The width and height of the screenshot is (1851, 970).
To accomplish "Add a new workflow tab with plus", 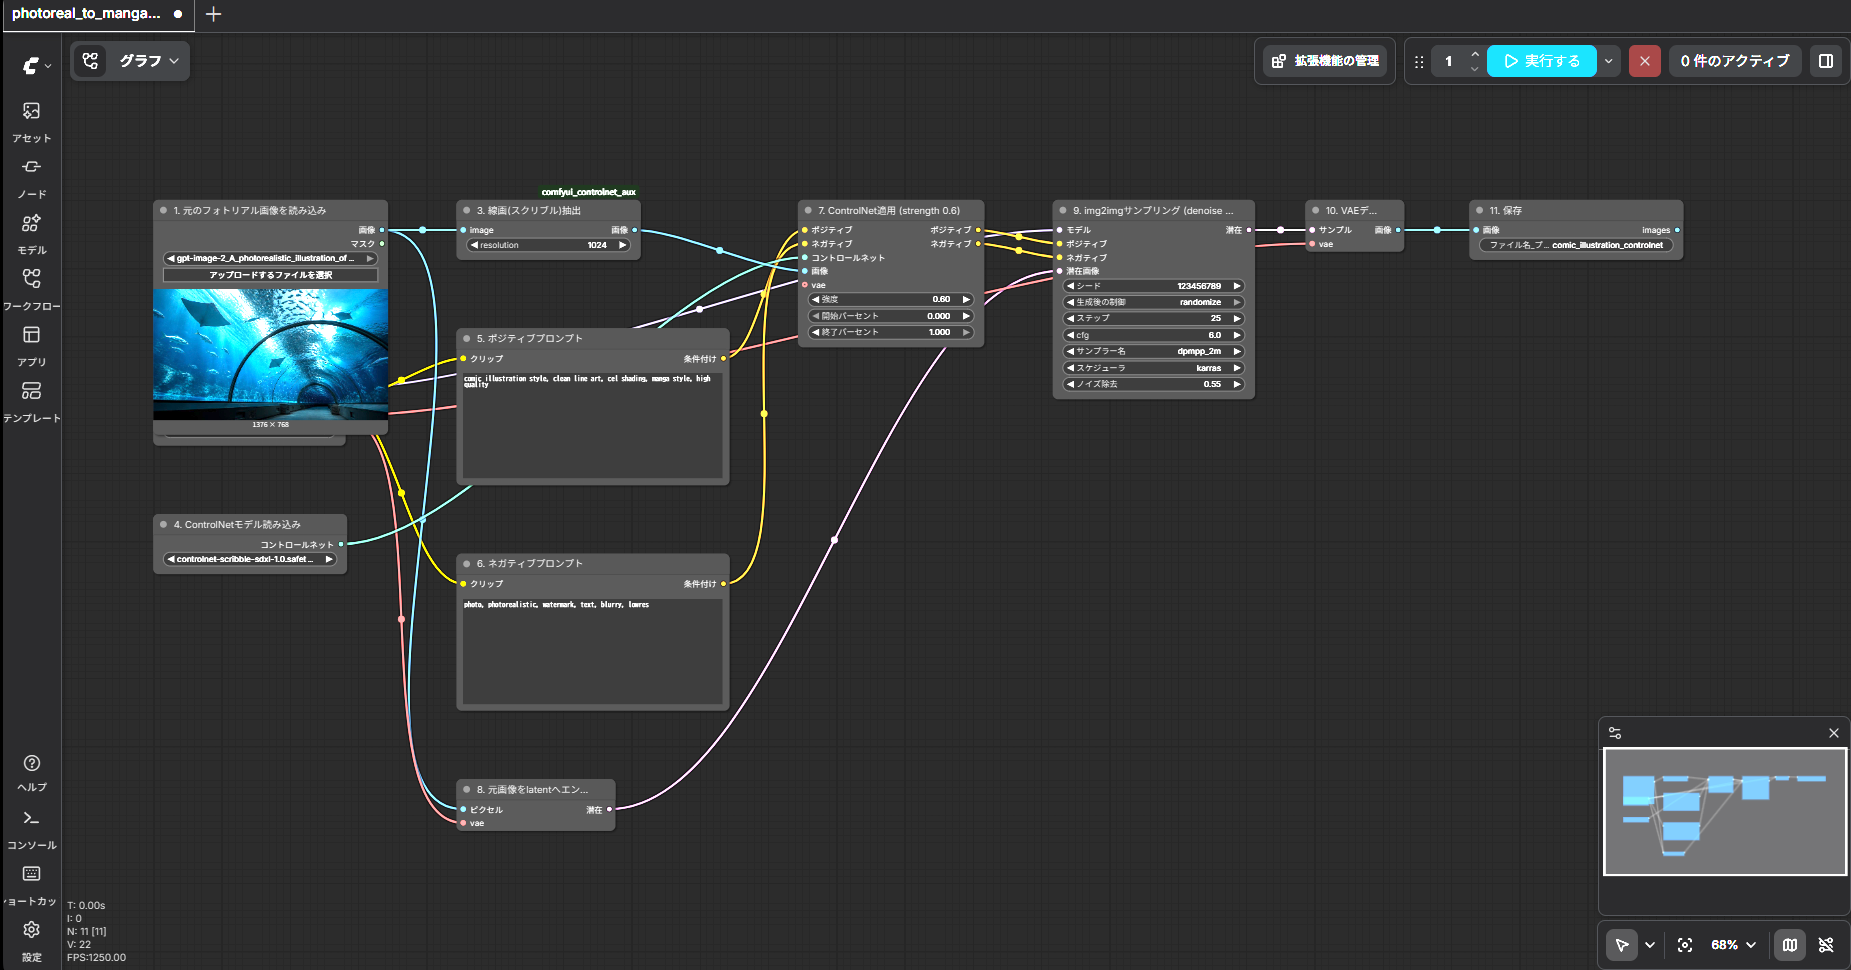I will pyautogui.click(x=213, y=14).
